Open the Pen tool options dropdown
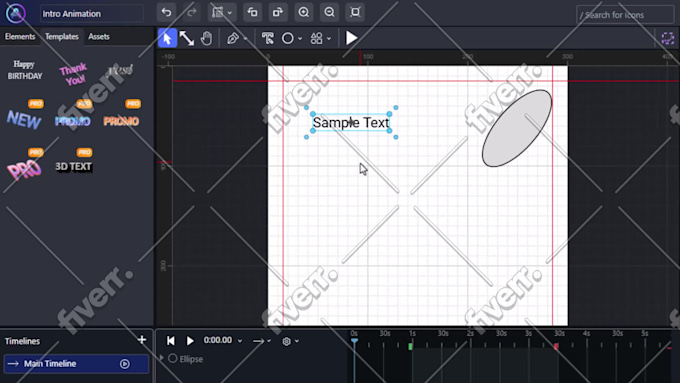Screen dimensions: 680x383 pyautogui.click(x=245, y=39)
